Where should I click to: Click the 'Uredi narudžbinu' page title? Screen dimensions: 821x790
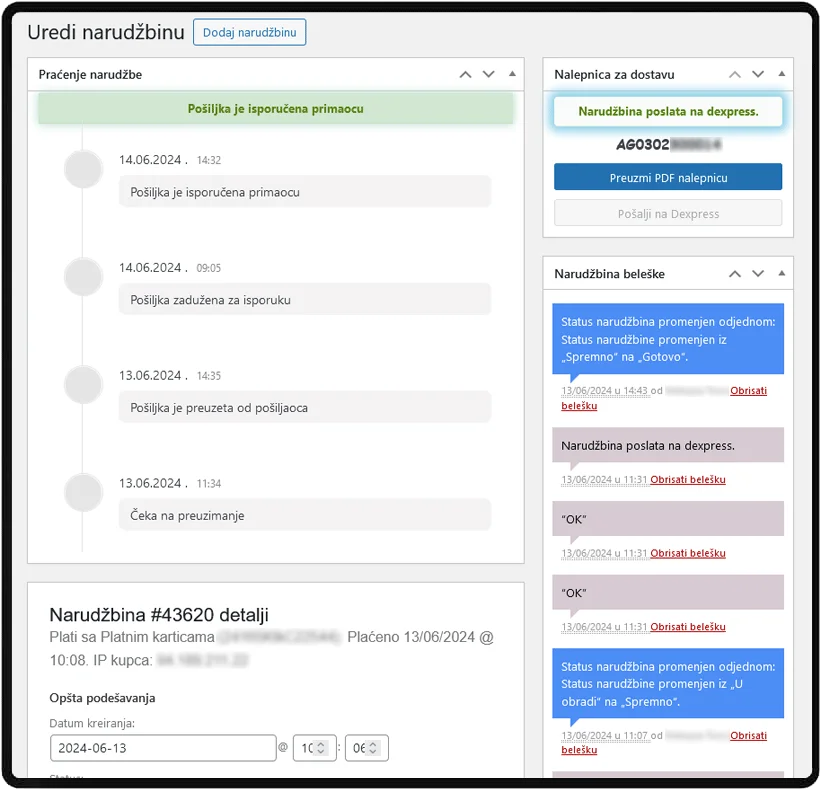pyautogui.click(x=106, y=32)
